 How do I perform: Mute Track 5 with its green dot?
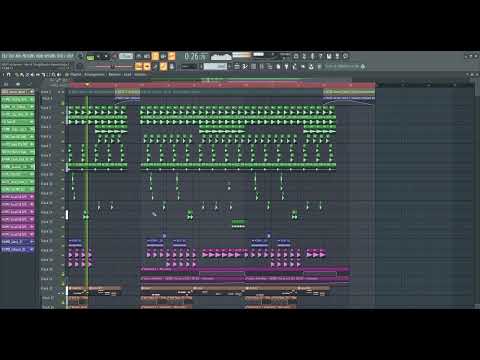[x=63, y=132]
